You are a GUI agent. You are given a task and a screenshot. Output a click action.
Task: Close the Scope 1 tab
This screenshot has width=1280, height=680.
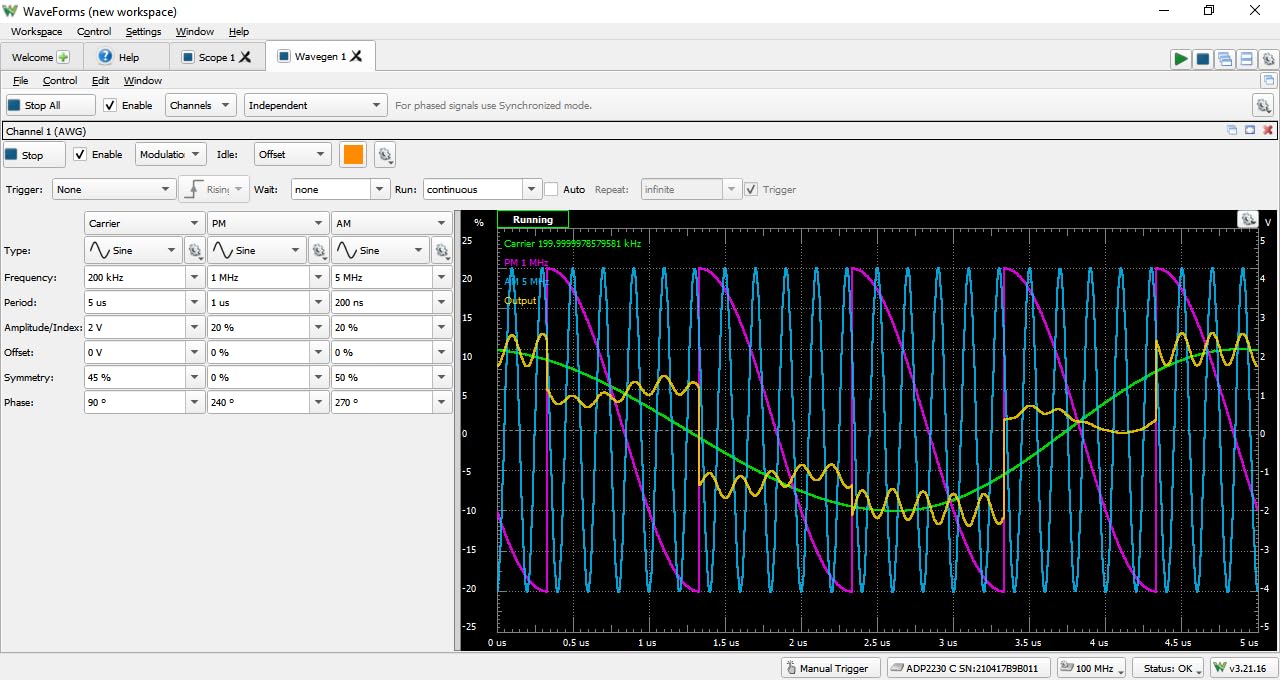245,57
